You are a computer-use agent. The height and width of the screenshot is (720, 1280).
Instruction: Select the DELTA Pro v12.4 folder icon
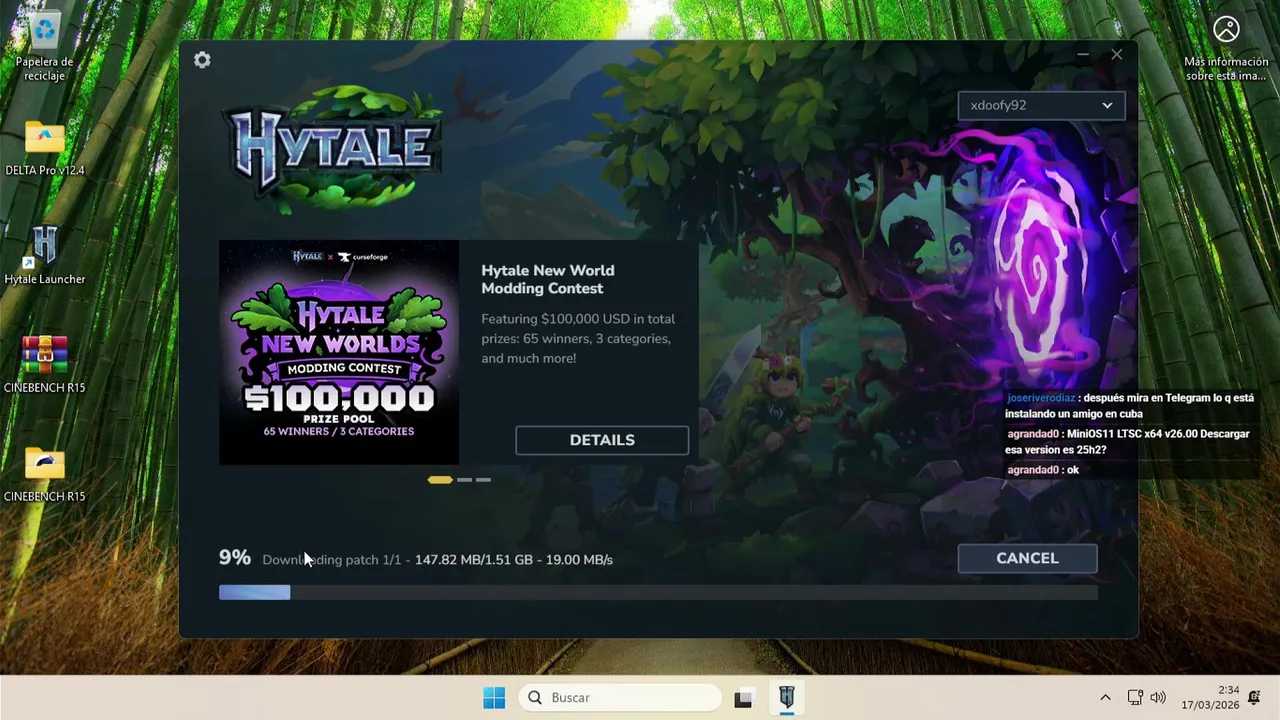tap(45, 148)
